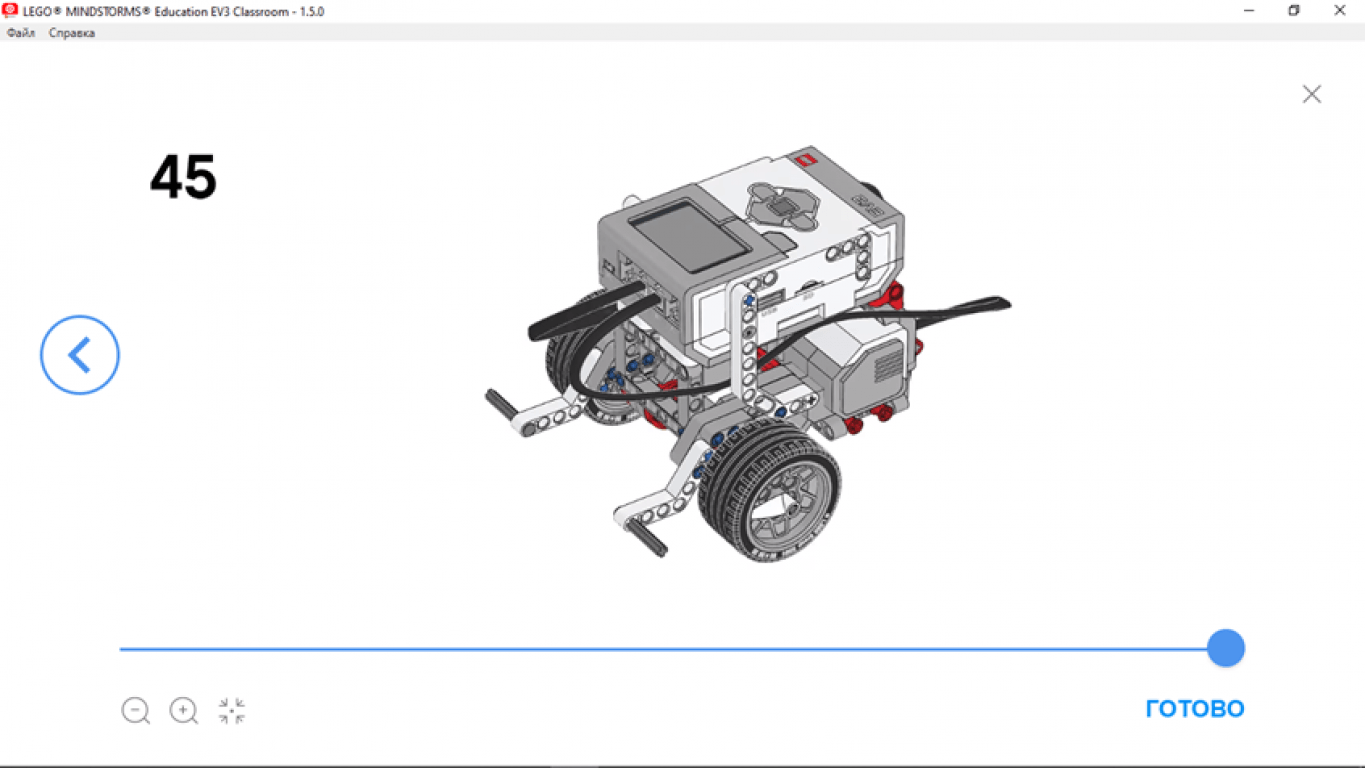The width and height of the screenshot is (1365, 768).
Task: Open the Справка menu
Action: pos(72,33)
